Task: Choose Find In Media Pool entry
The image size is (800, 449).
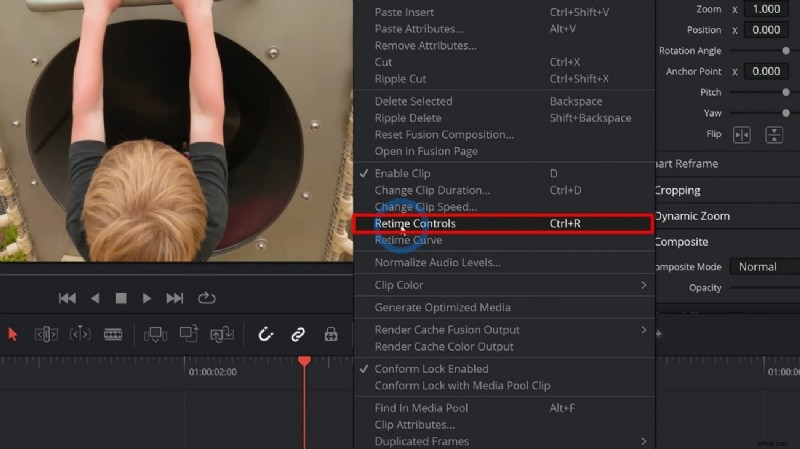Action: [x=504, y=408]
